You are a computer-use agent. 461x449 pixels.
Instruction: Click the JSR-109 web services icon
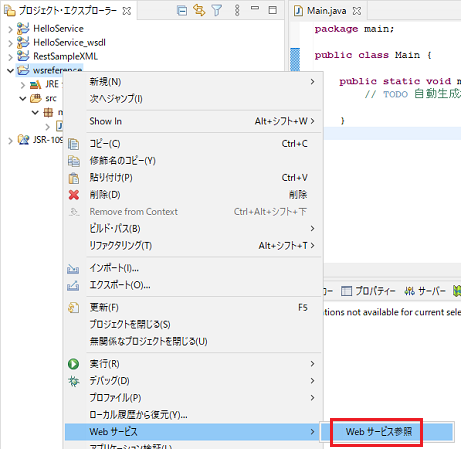click(x=23, y=139)
